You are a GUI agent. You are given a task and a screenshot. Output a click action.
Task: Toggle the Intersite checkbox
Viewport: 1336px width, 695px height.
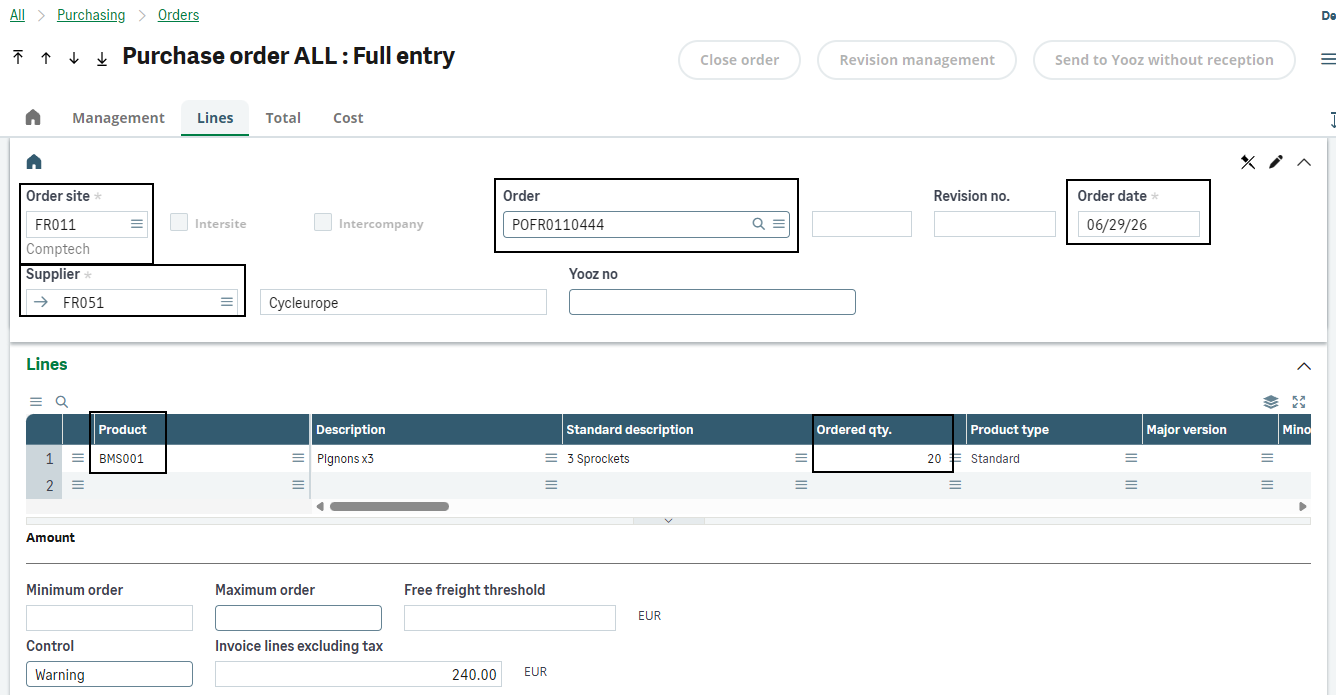point(179,222)
